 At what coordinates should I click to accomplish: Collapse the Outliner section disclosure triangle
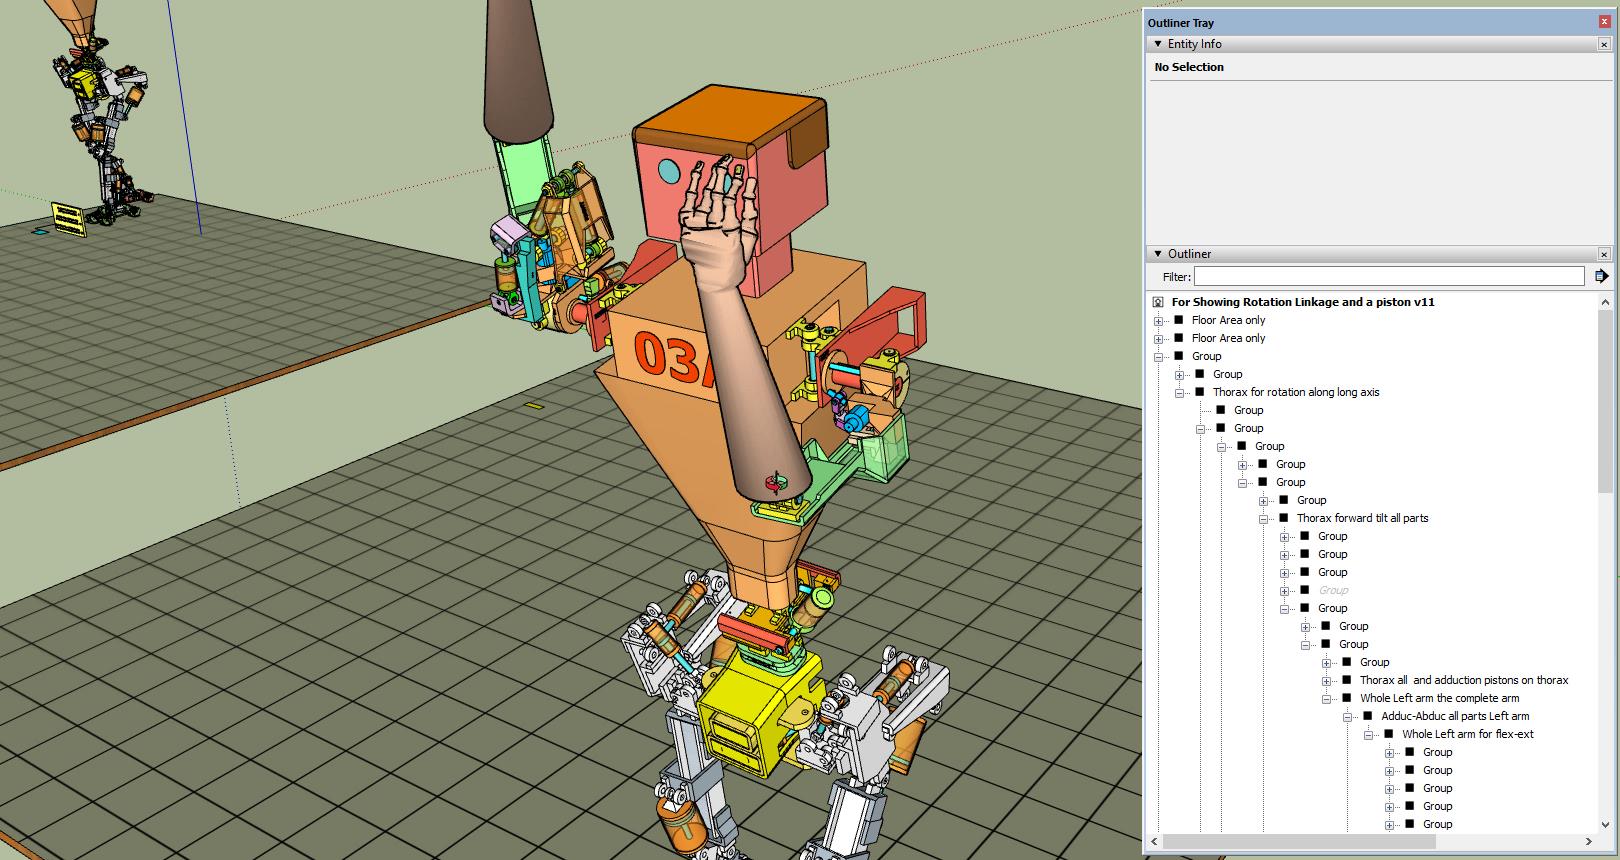1158,254
